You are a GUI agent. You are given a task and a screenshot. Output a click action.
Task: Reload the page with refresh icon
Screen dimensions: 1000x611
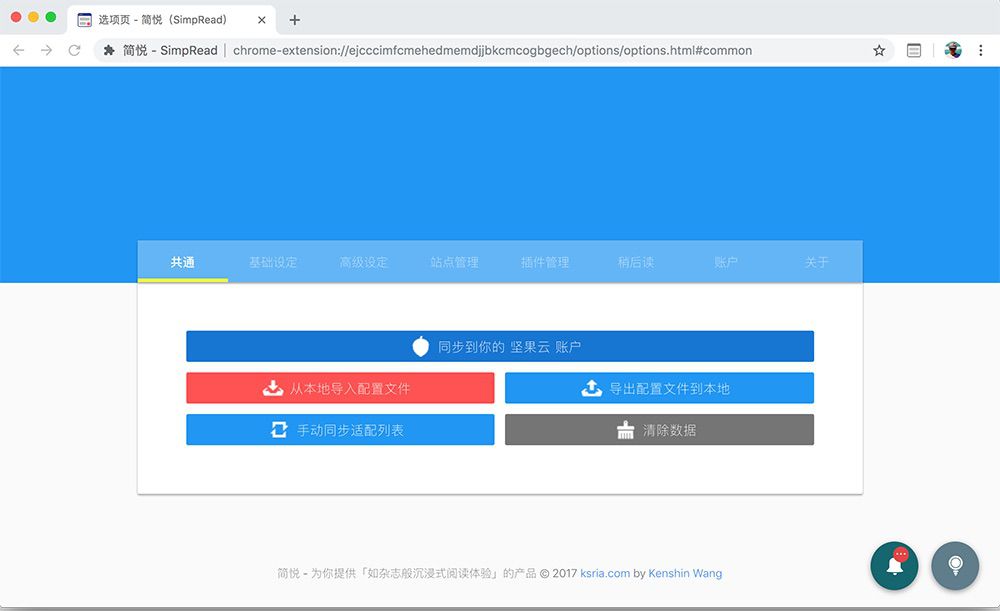pos(74,50)
